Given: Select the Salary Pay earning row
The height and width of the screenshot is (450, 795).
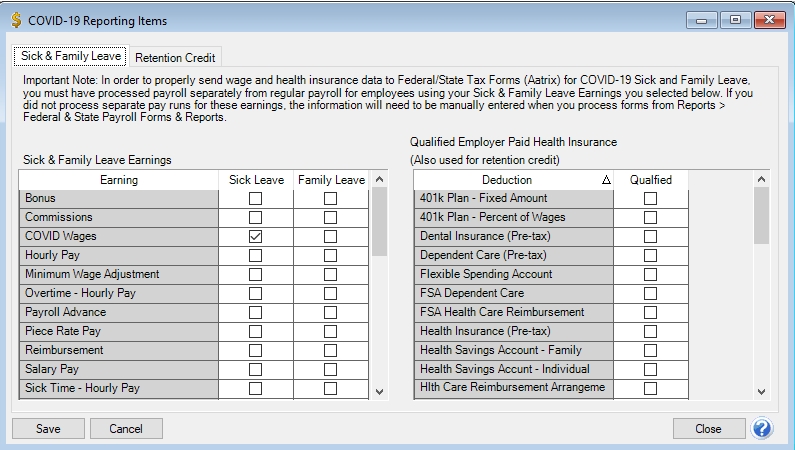Looking at the screenshot, I should [119, 369].
